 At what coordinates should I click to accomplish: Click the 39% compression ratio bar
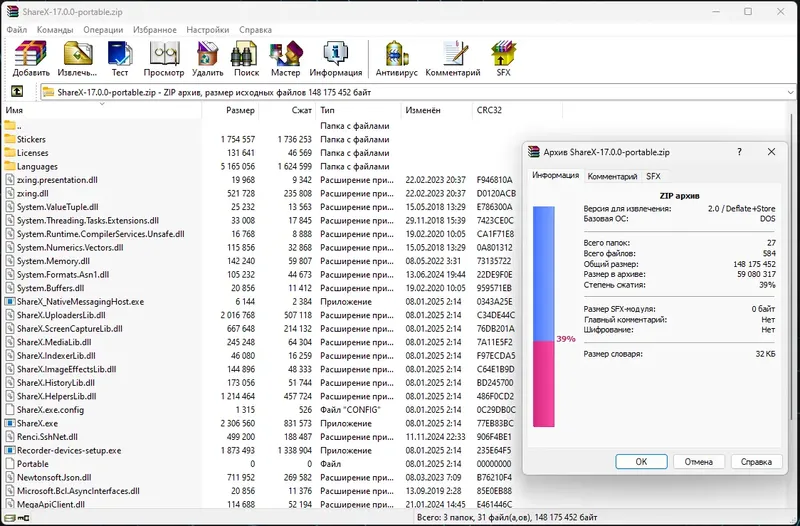coord(544,316)
